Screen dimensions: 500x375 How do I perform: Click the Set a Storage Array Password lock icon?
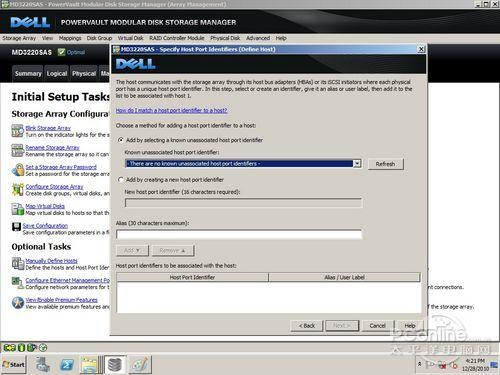point(17,170)
